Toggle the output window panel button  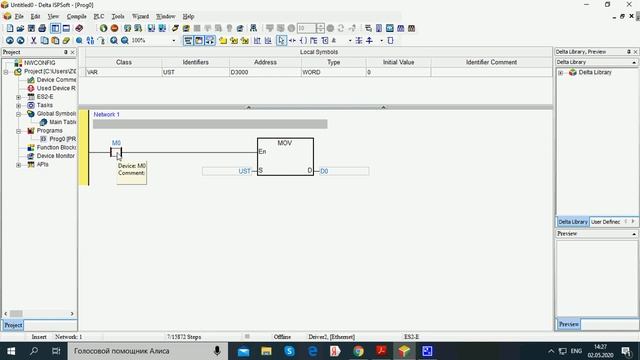click(x=66, y=28)
